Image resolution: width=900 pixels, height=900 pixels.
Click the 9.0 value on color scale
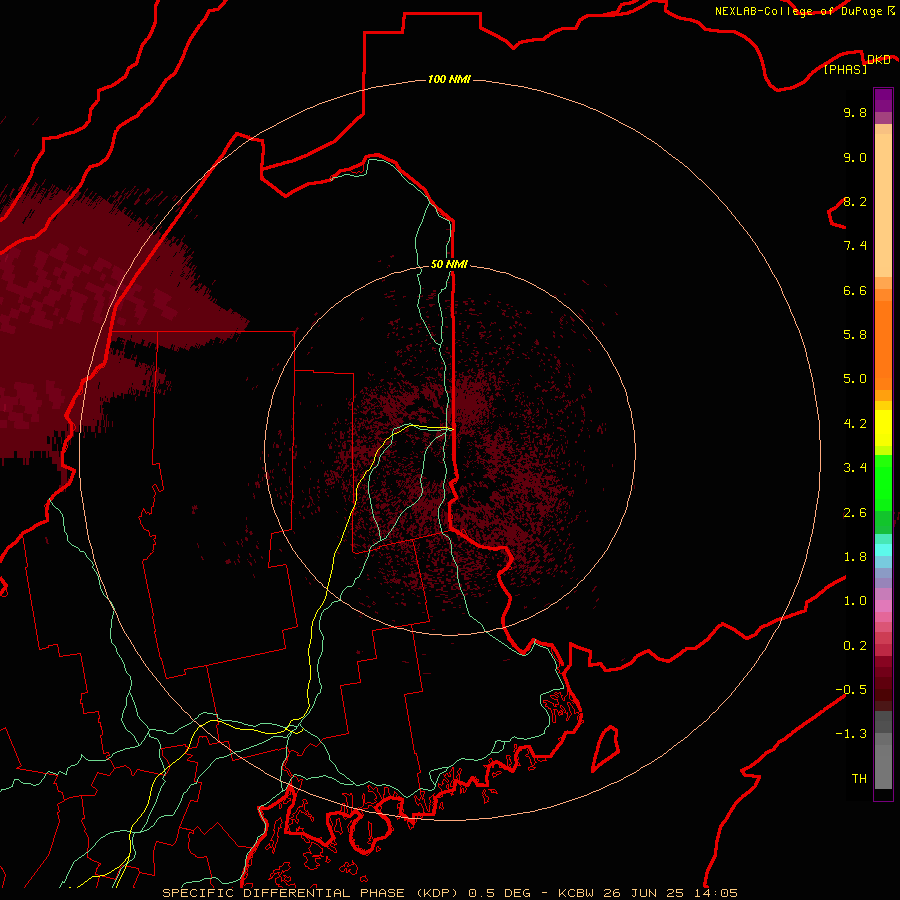[855, 157]
